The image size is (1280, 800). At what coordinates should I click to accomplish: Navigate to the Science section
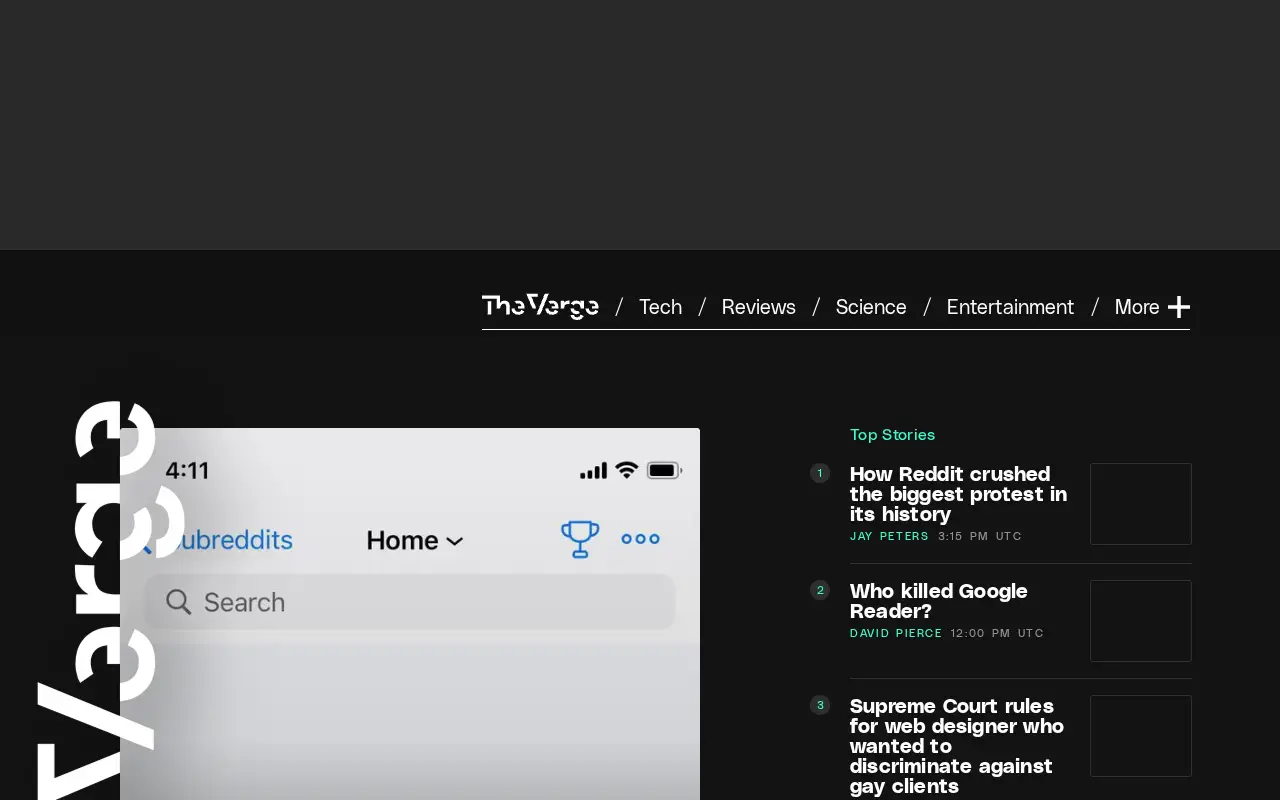point(871,307)
